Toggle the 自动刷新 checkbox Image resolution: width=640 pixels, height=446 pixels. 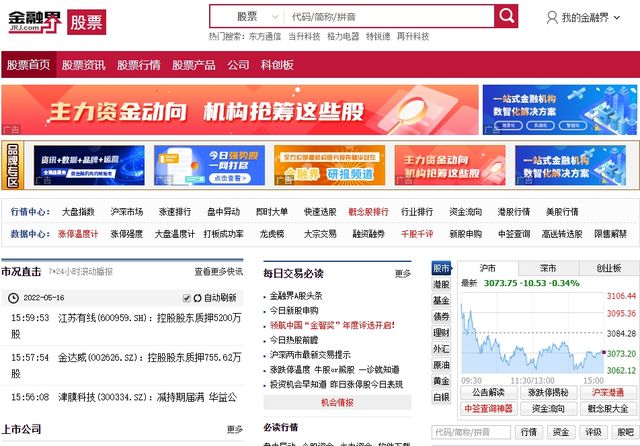pos(187,298)
